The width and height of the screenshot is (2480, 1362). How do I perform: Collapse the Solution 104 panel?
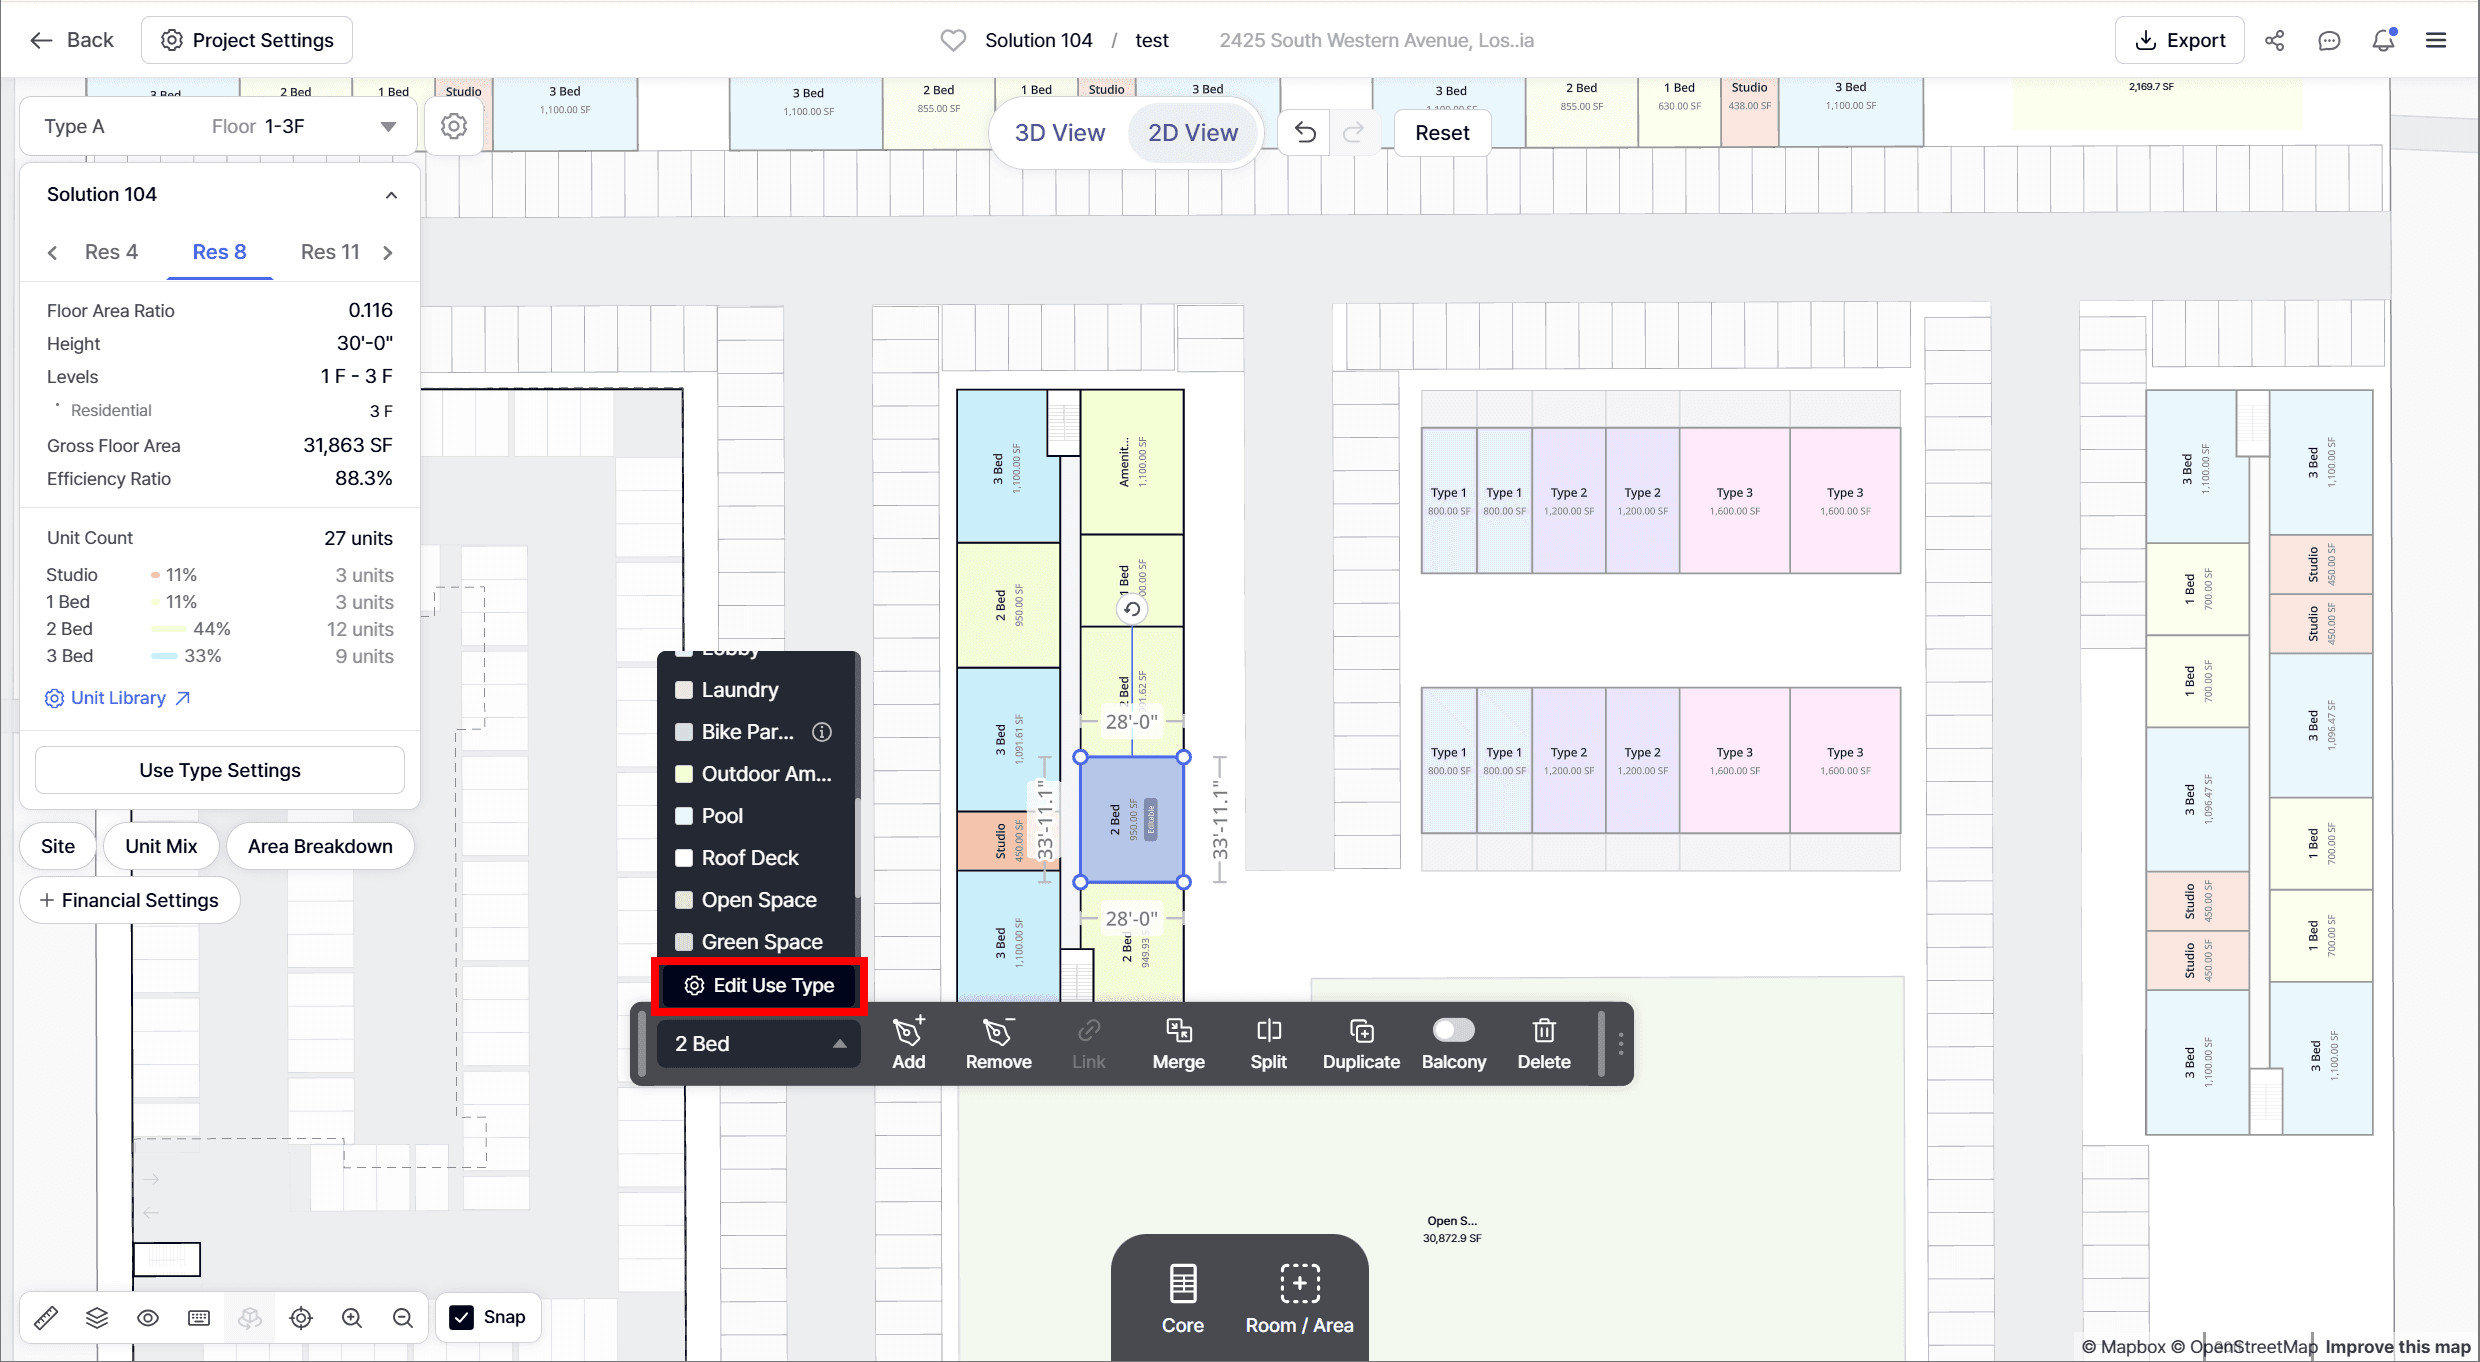[391, 195]
